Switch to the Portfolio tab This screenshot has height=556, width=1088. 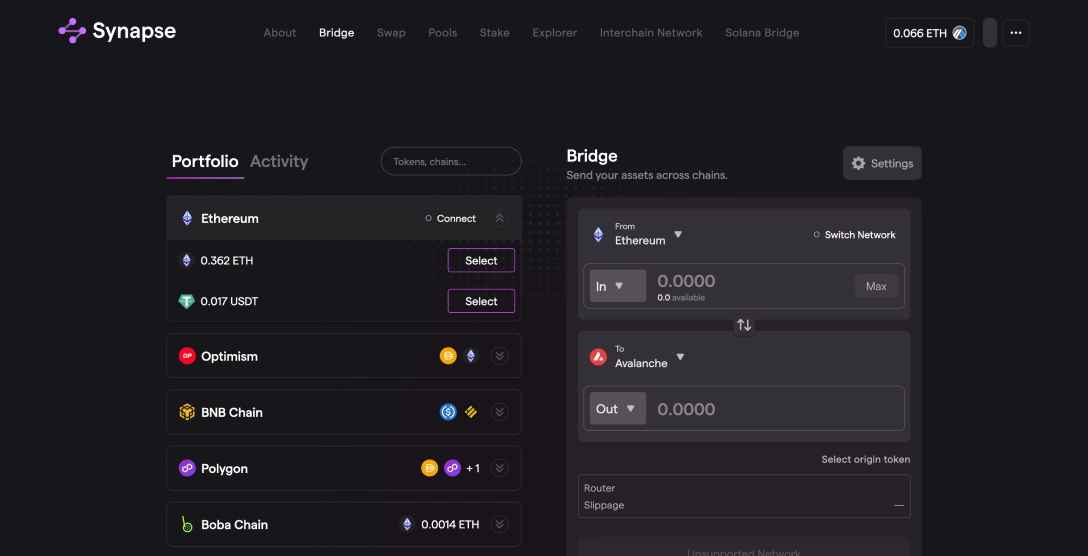(x=205, y=162)
